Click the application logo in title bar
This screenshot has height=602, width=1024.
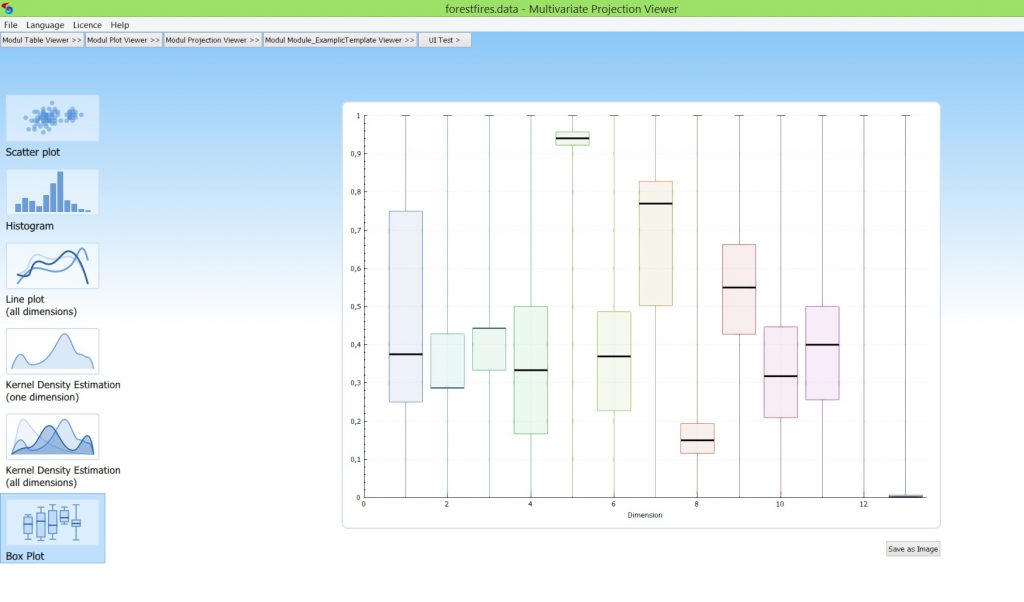click(8, 8)
